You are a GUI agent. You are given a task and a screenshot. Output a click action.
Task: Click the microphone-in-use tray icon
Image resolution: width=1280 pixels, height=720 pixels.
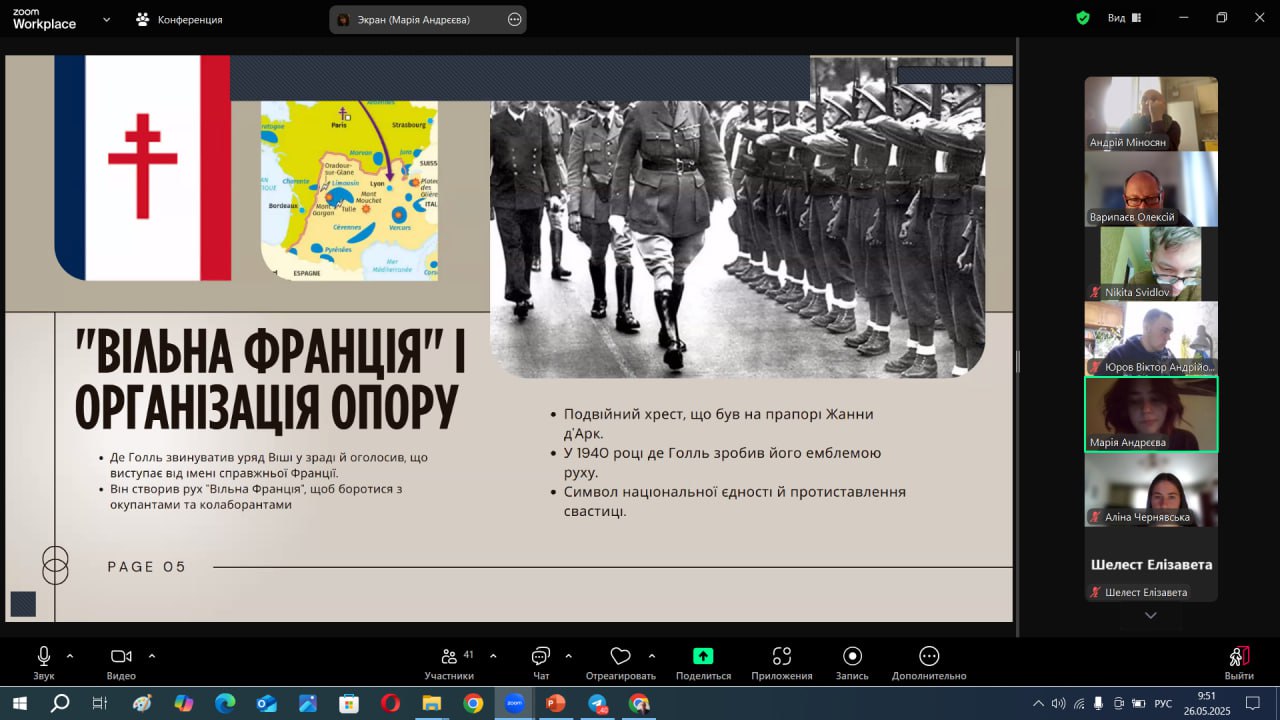(1099, 703)
